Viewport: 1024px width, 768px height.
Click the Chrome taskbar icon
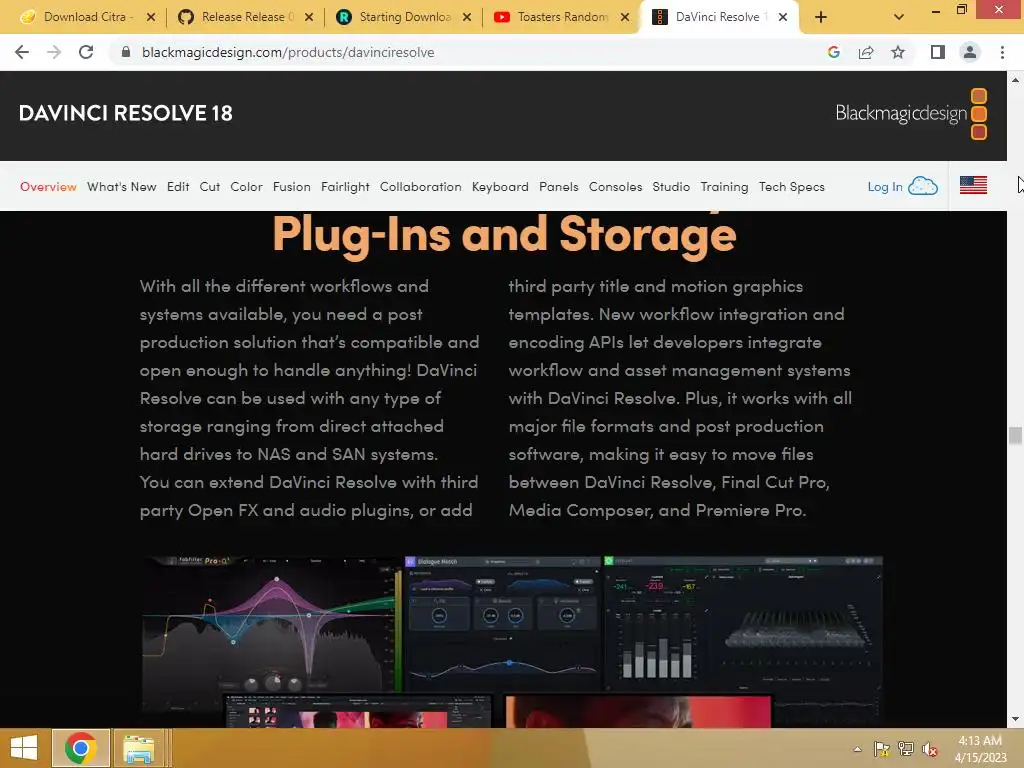coord(80,748)
